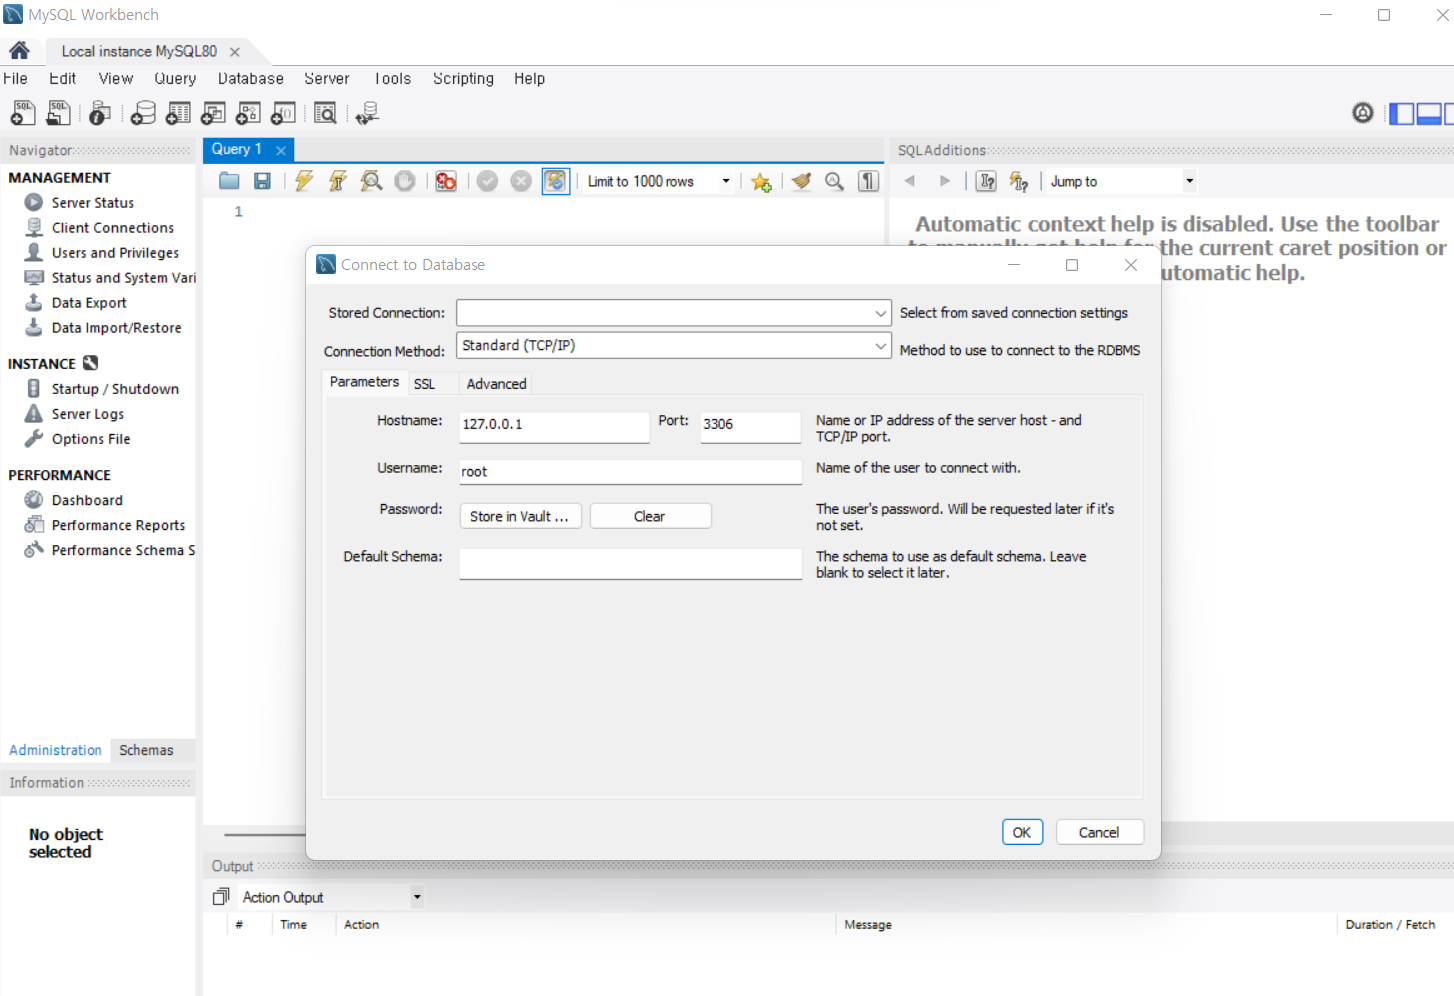Click the Username input field
Screen dimensions: 1454x996
630,472
